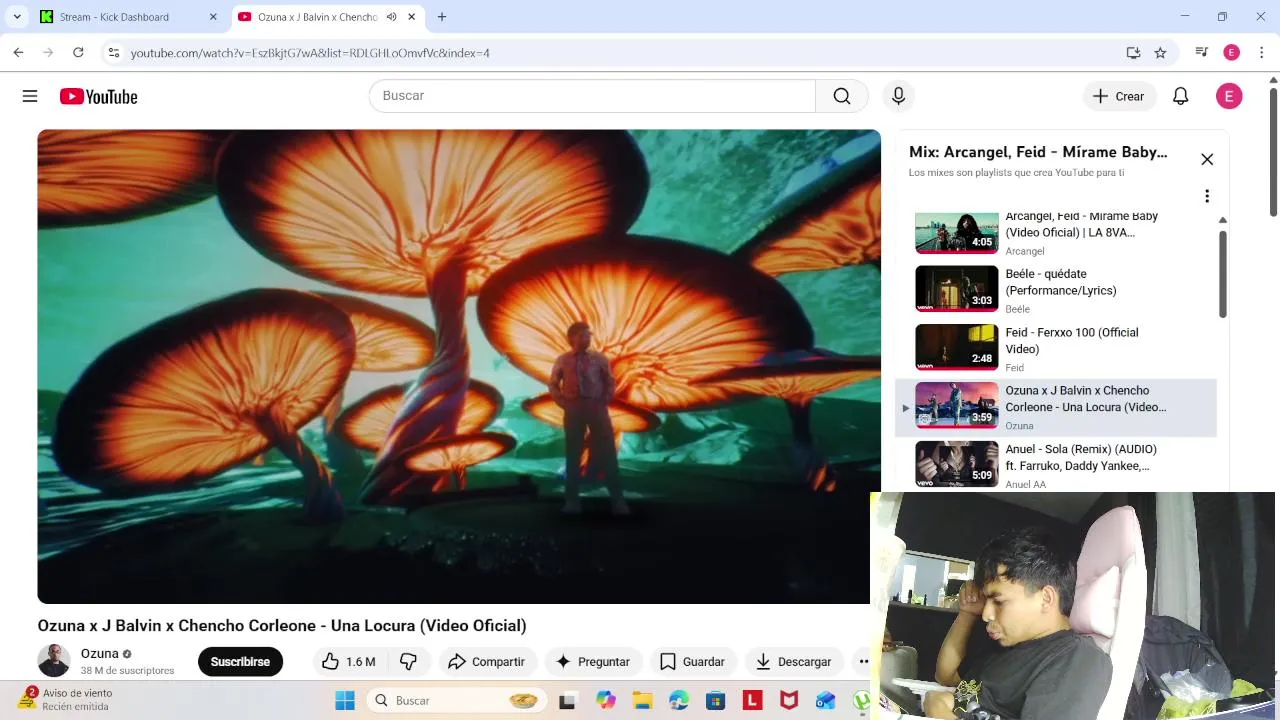Play Beéle - quédate playlist thumbnail
This screenshot has height=720, width=1280.
point(957,289)
